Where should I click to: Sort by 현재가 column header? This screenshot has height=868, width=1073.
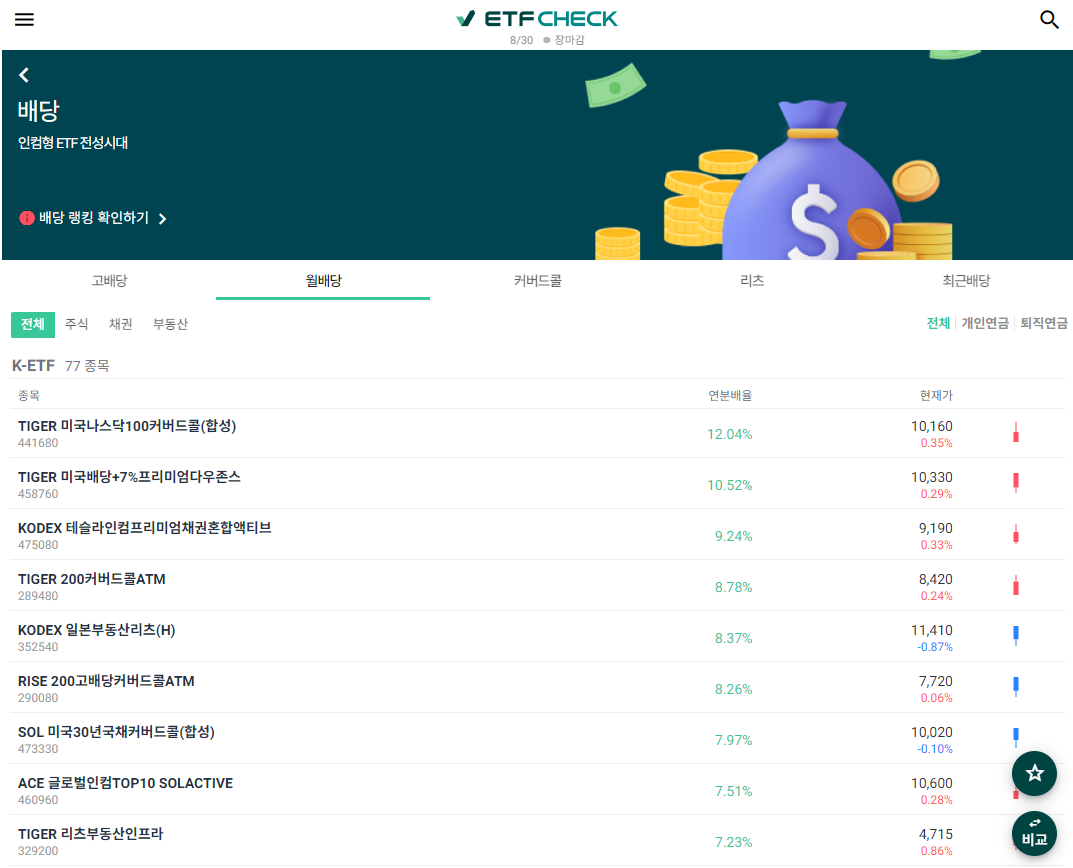[935, 395]
